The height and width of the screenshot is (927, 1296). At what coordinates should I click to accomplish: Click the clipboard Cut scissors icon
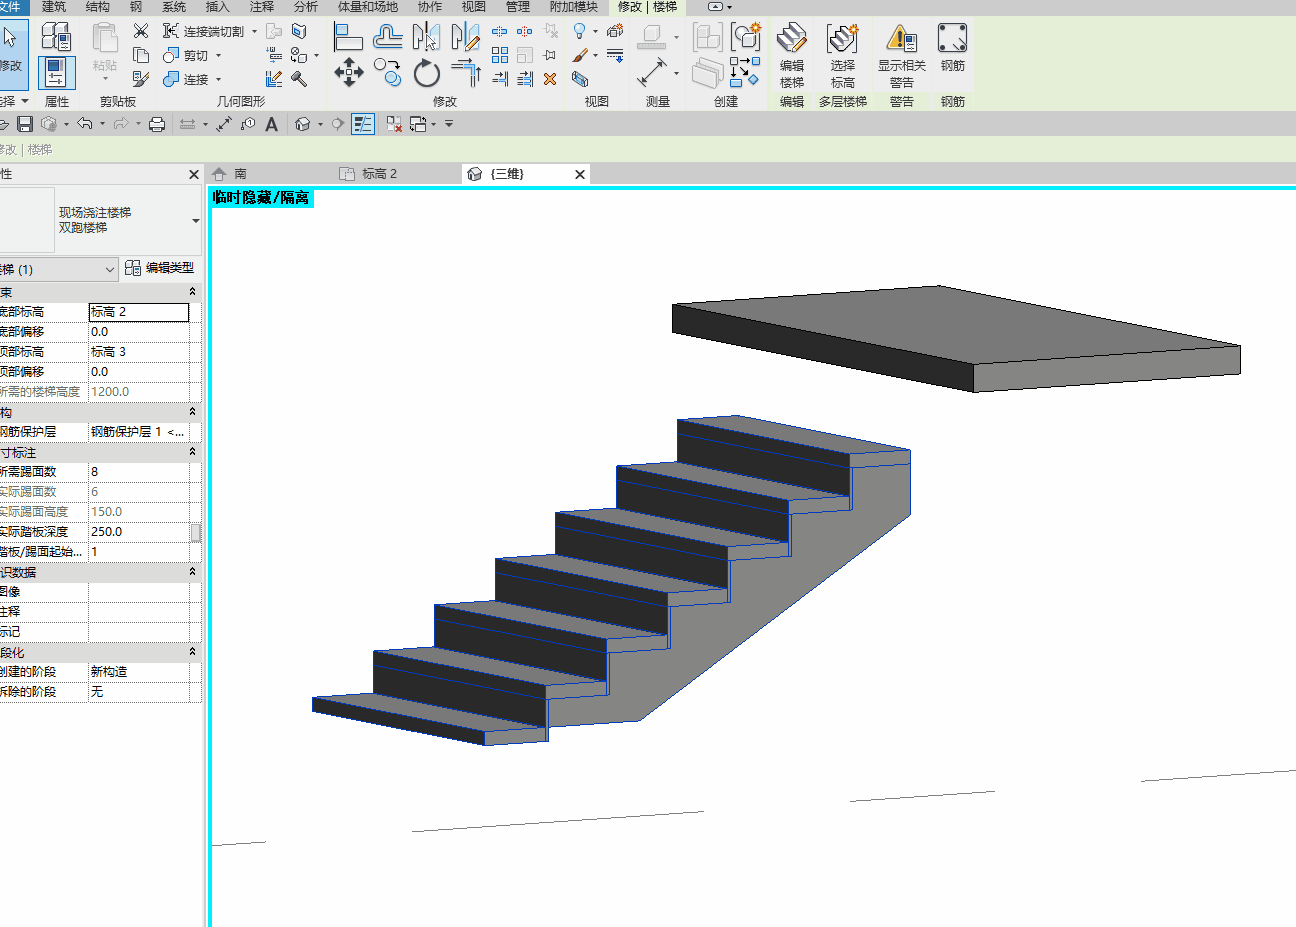coord(141,31)
